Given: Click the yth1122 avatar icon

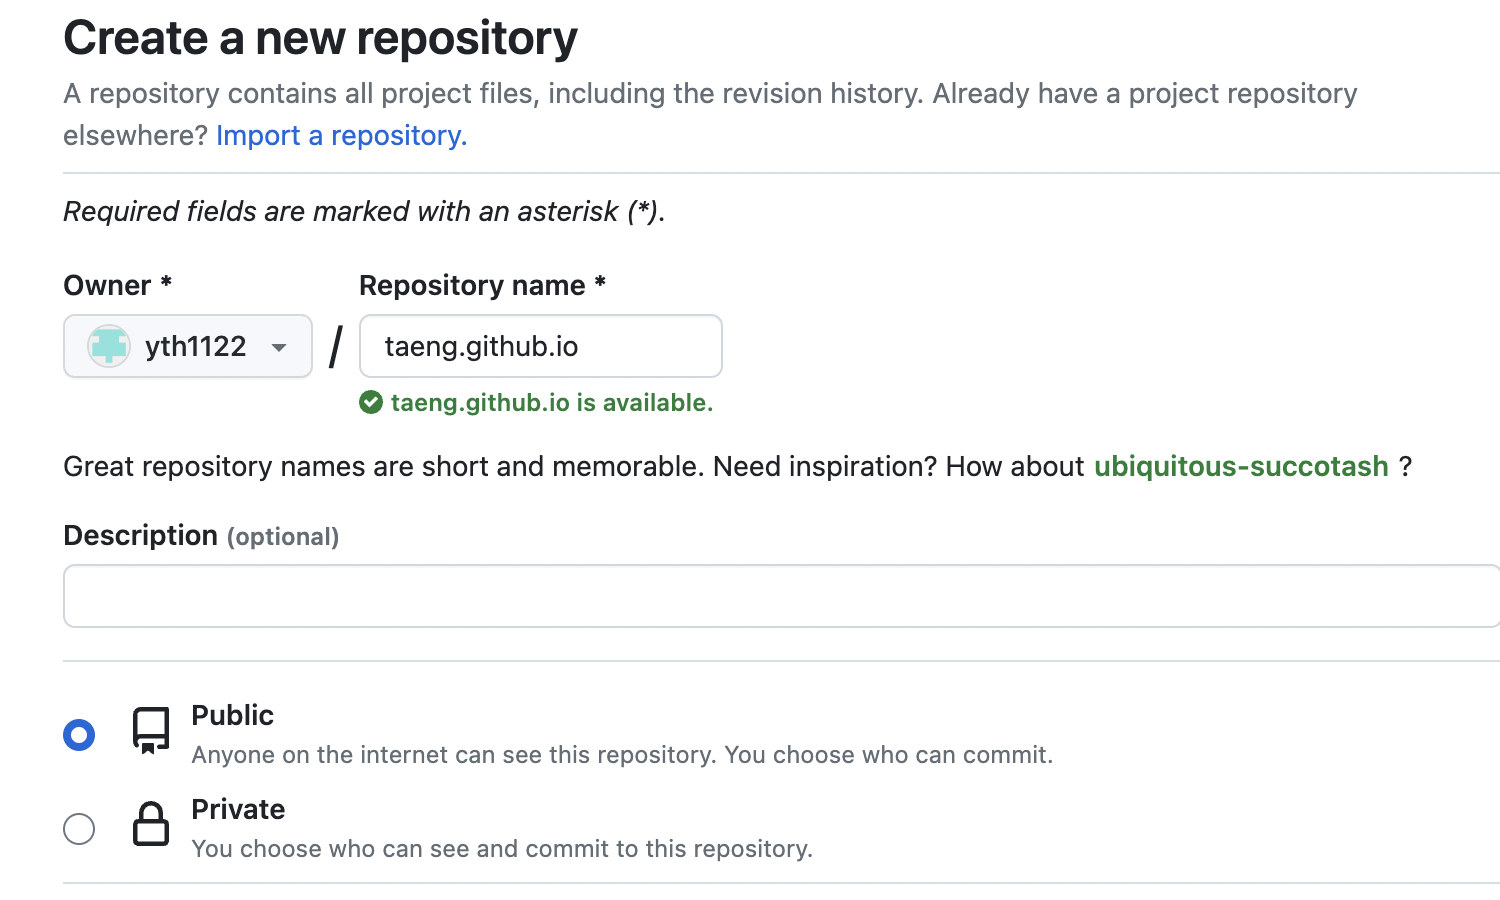Looking at the screenshot, I should click(108, 346).
